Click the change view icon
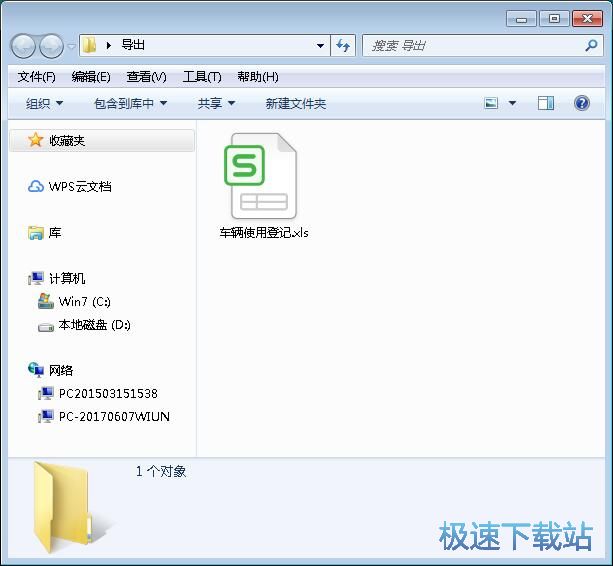Image resolution: width=613 pixels, height=566 pixels. click(491, 104)
